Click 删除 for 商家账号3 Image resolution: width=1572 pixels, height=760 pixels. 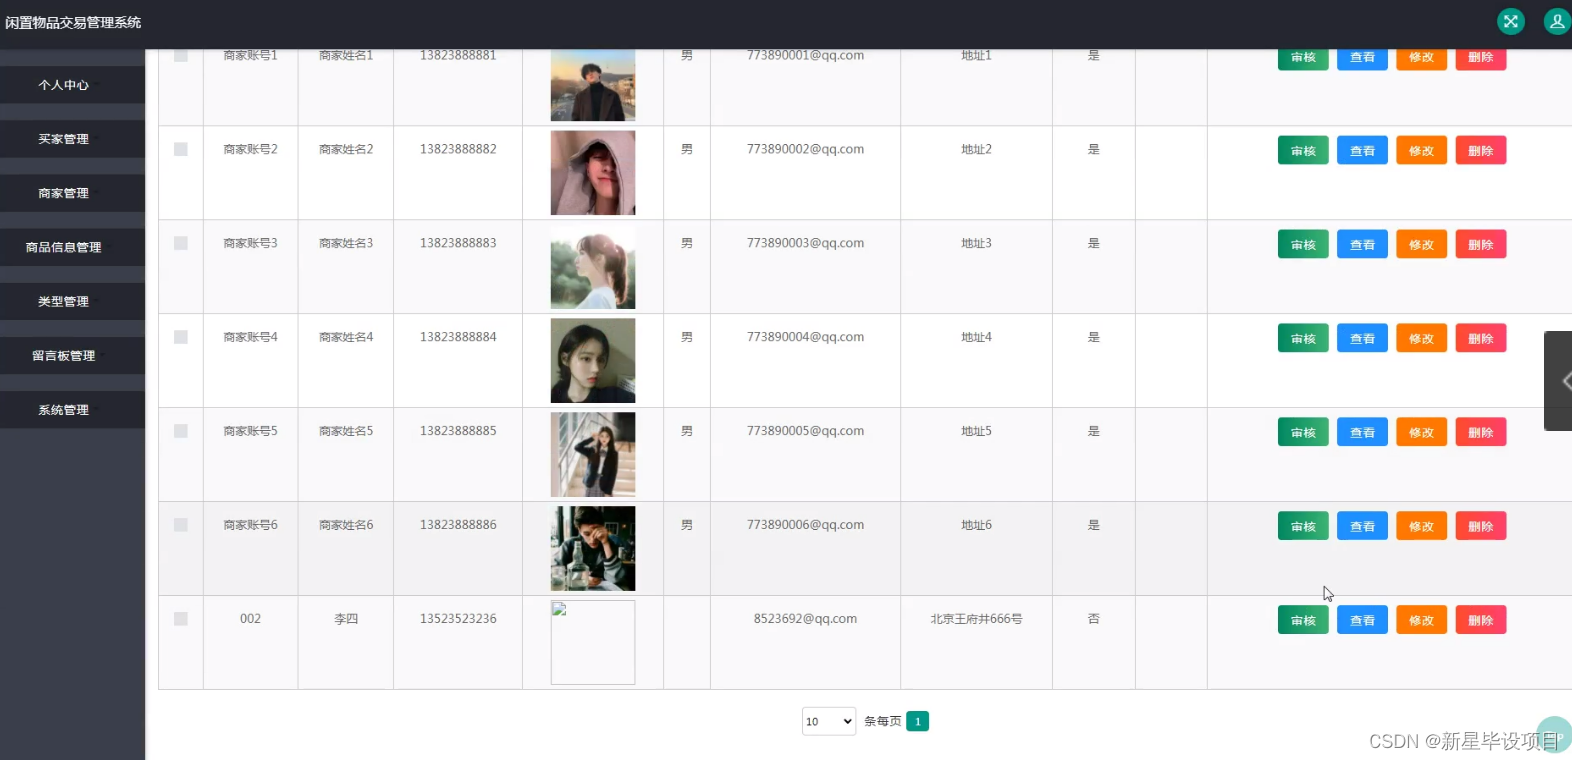(x=1481, y=245)
